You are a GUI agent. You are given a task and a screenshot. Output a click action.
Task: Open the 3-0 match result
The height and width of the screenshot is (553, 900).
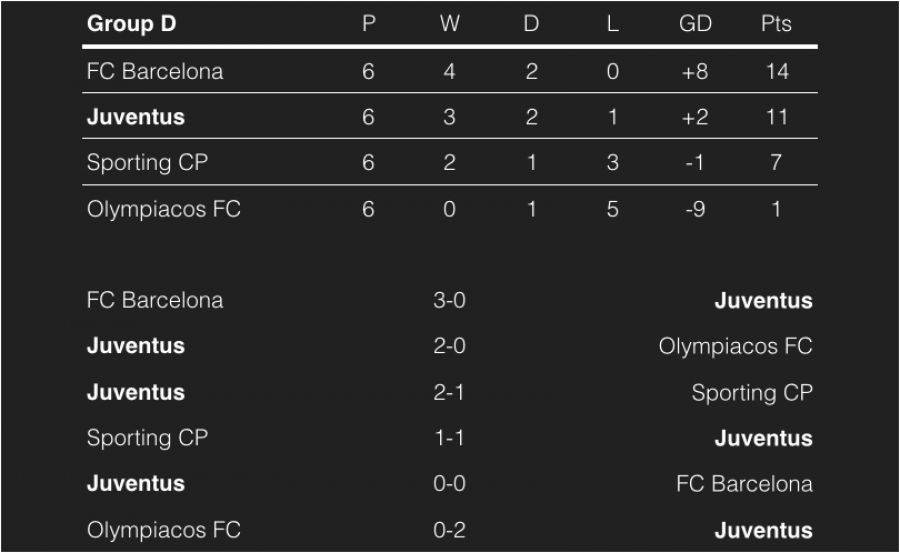pyautogui.click(x=449, y=300)
